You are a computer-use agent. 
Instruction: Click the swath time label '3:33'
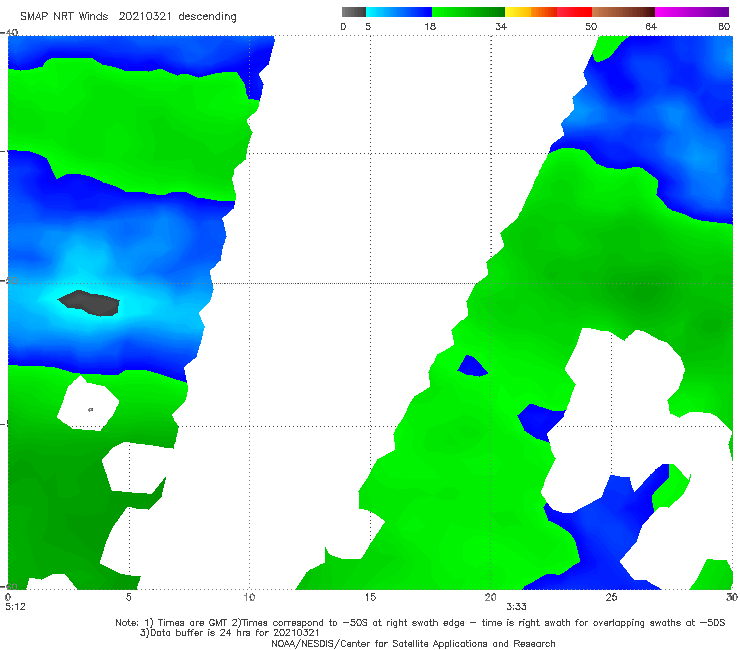516,607
